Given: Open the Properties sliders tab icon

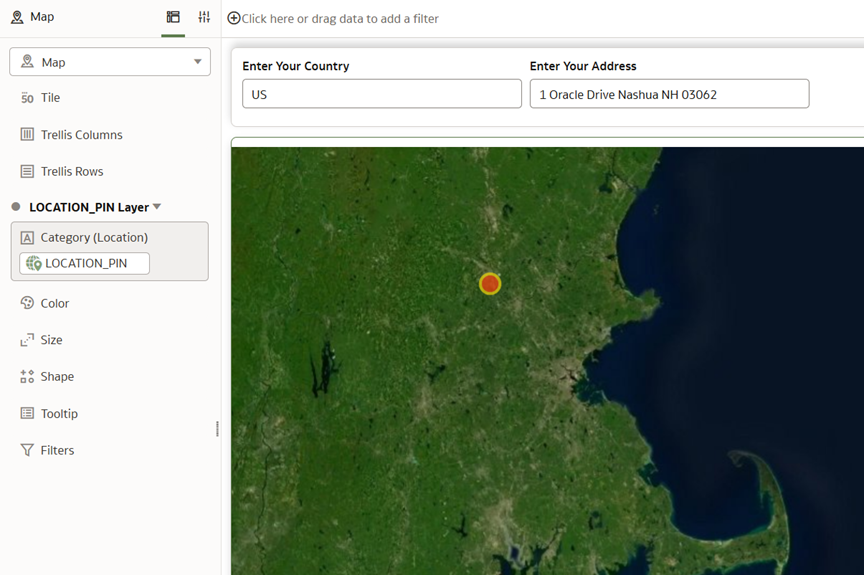Looking at the screenshot, I should click(204, 17).
